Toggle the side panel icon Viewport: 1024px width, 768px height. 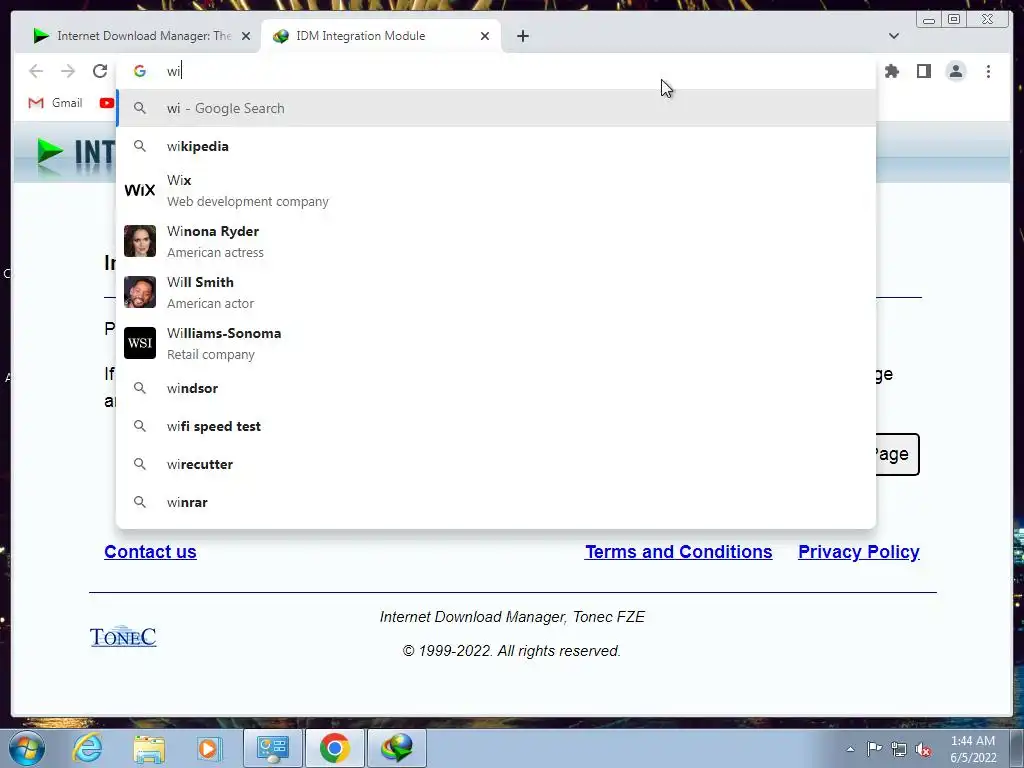924,71
